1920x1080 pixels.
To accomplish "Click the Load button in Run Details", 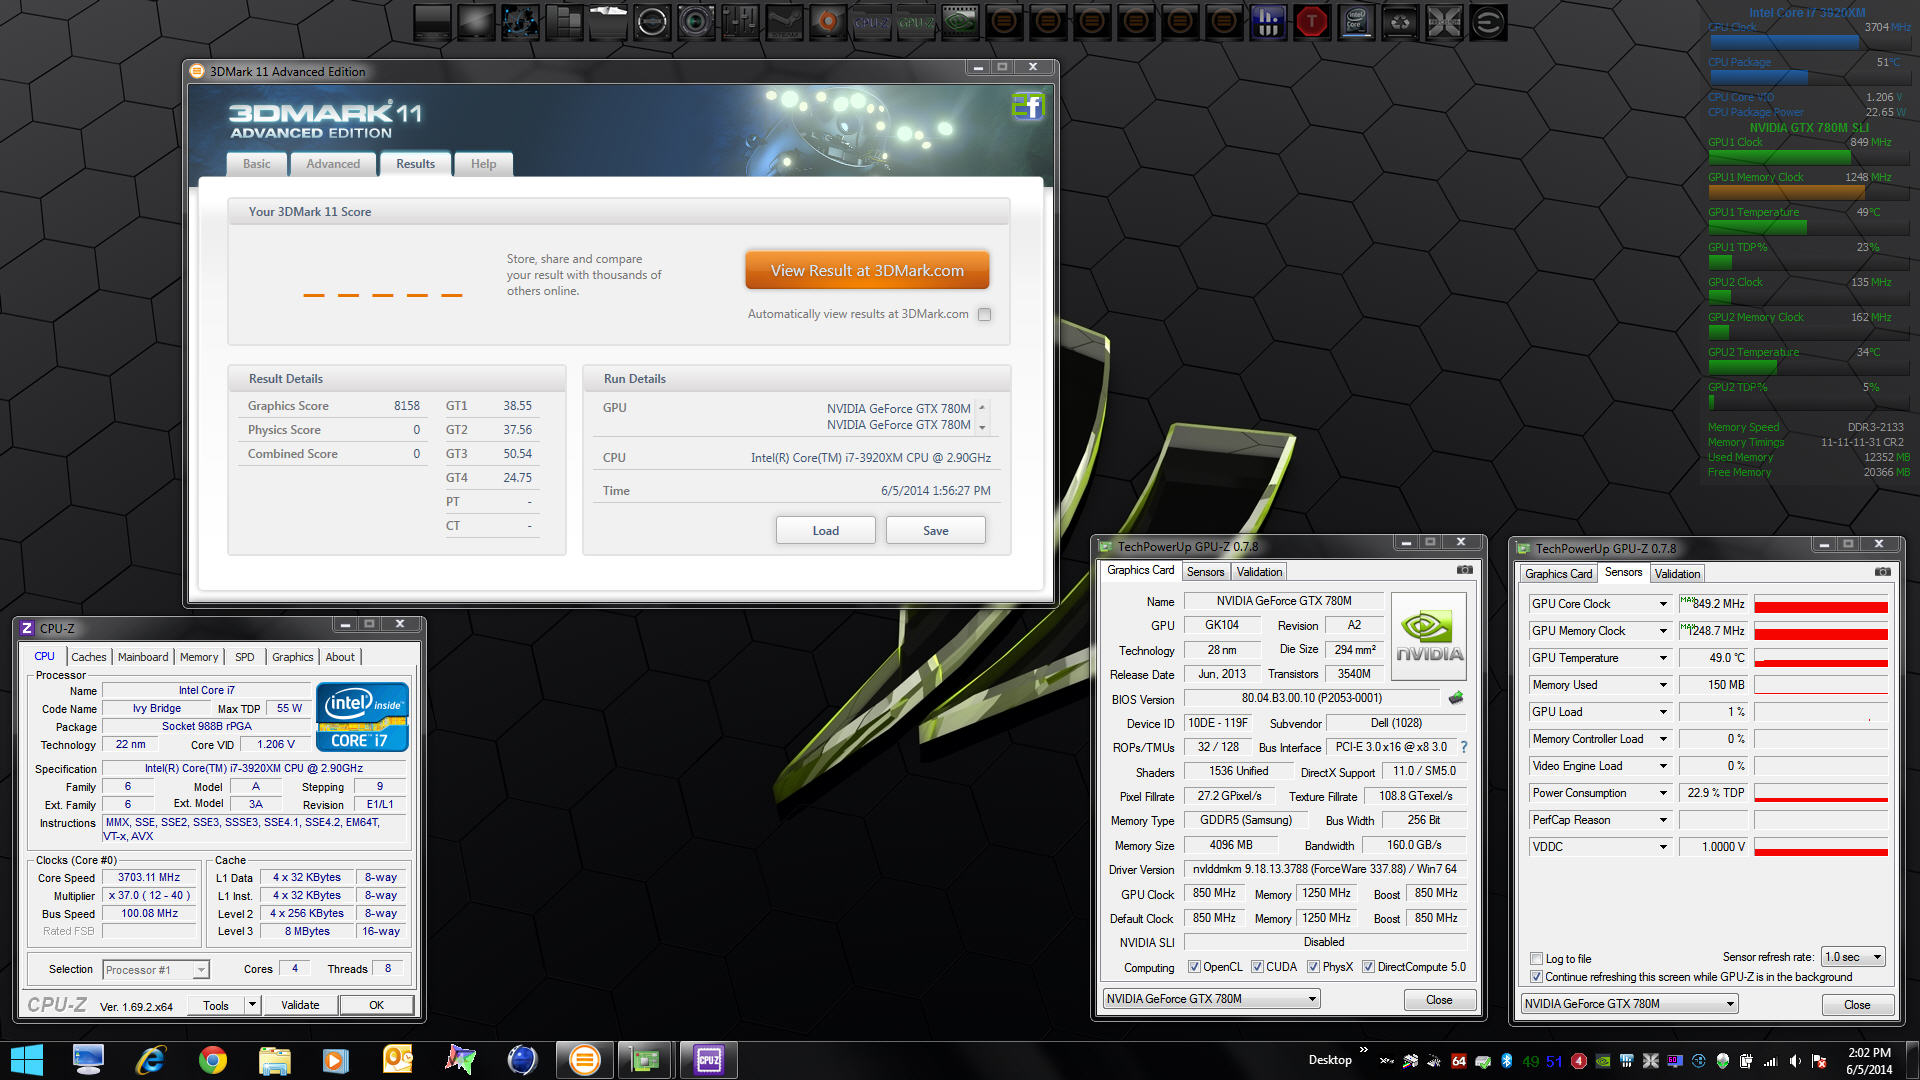I will (x=825, y=531).
